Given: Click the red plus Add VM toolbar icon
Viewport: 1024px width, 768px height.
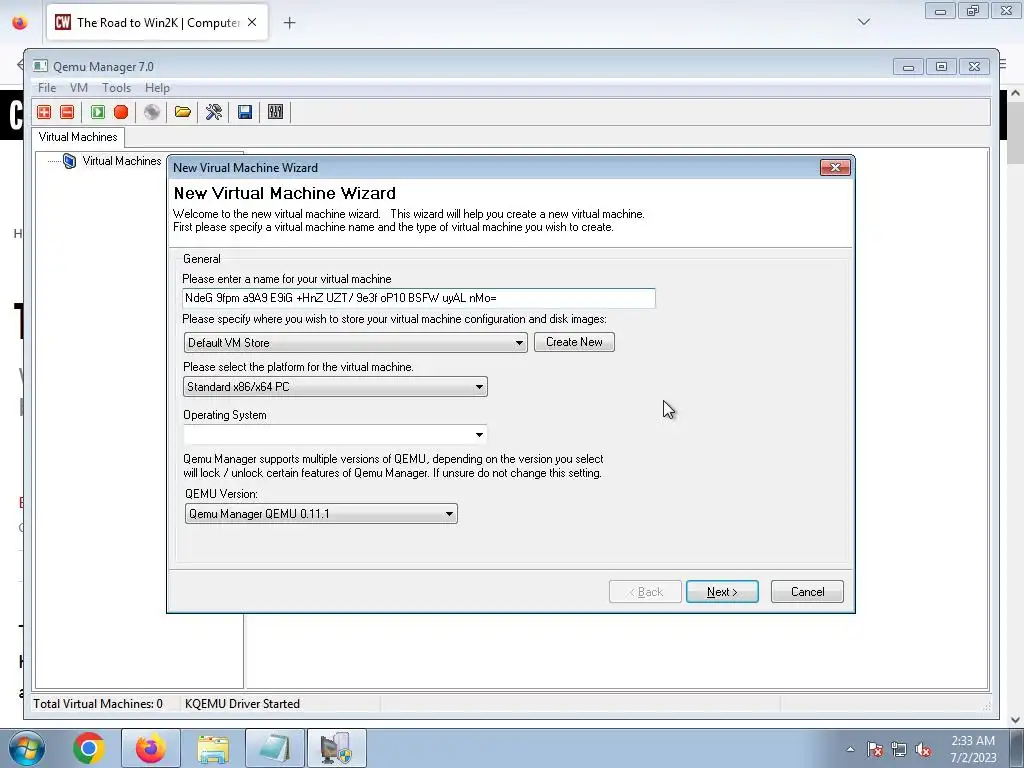Looking at the screenshot, I should click(x=44, y=112).
